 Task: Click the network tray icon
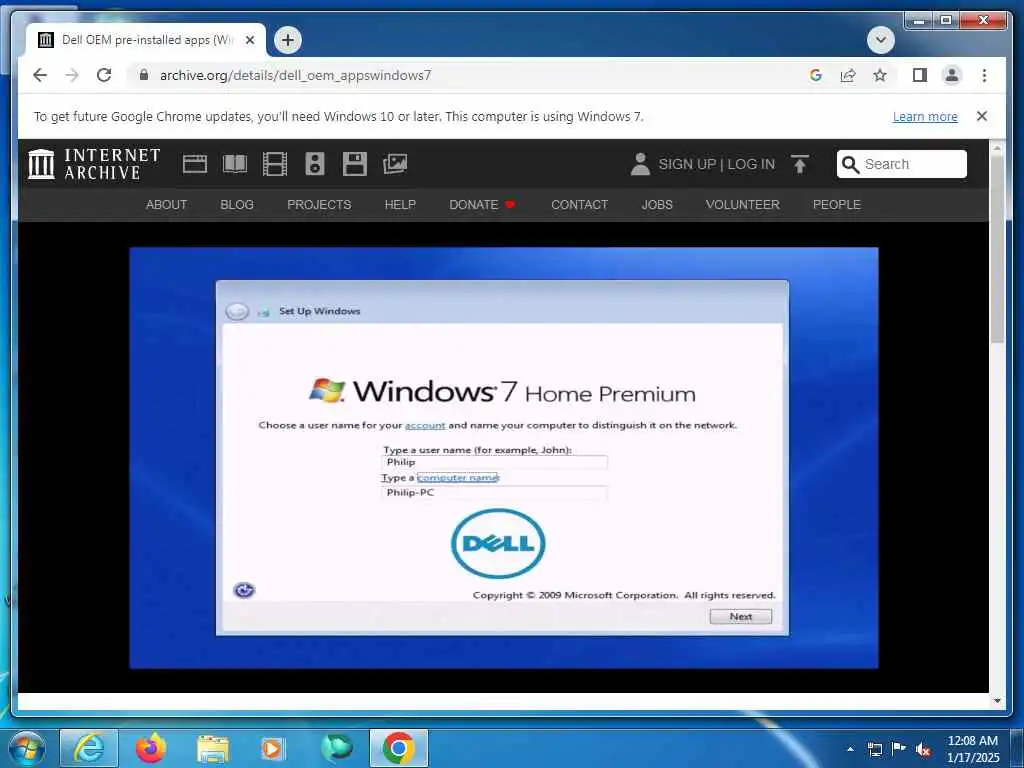point(874,749)
